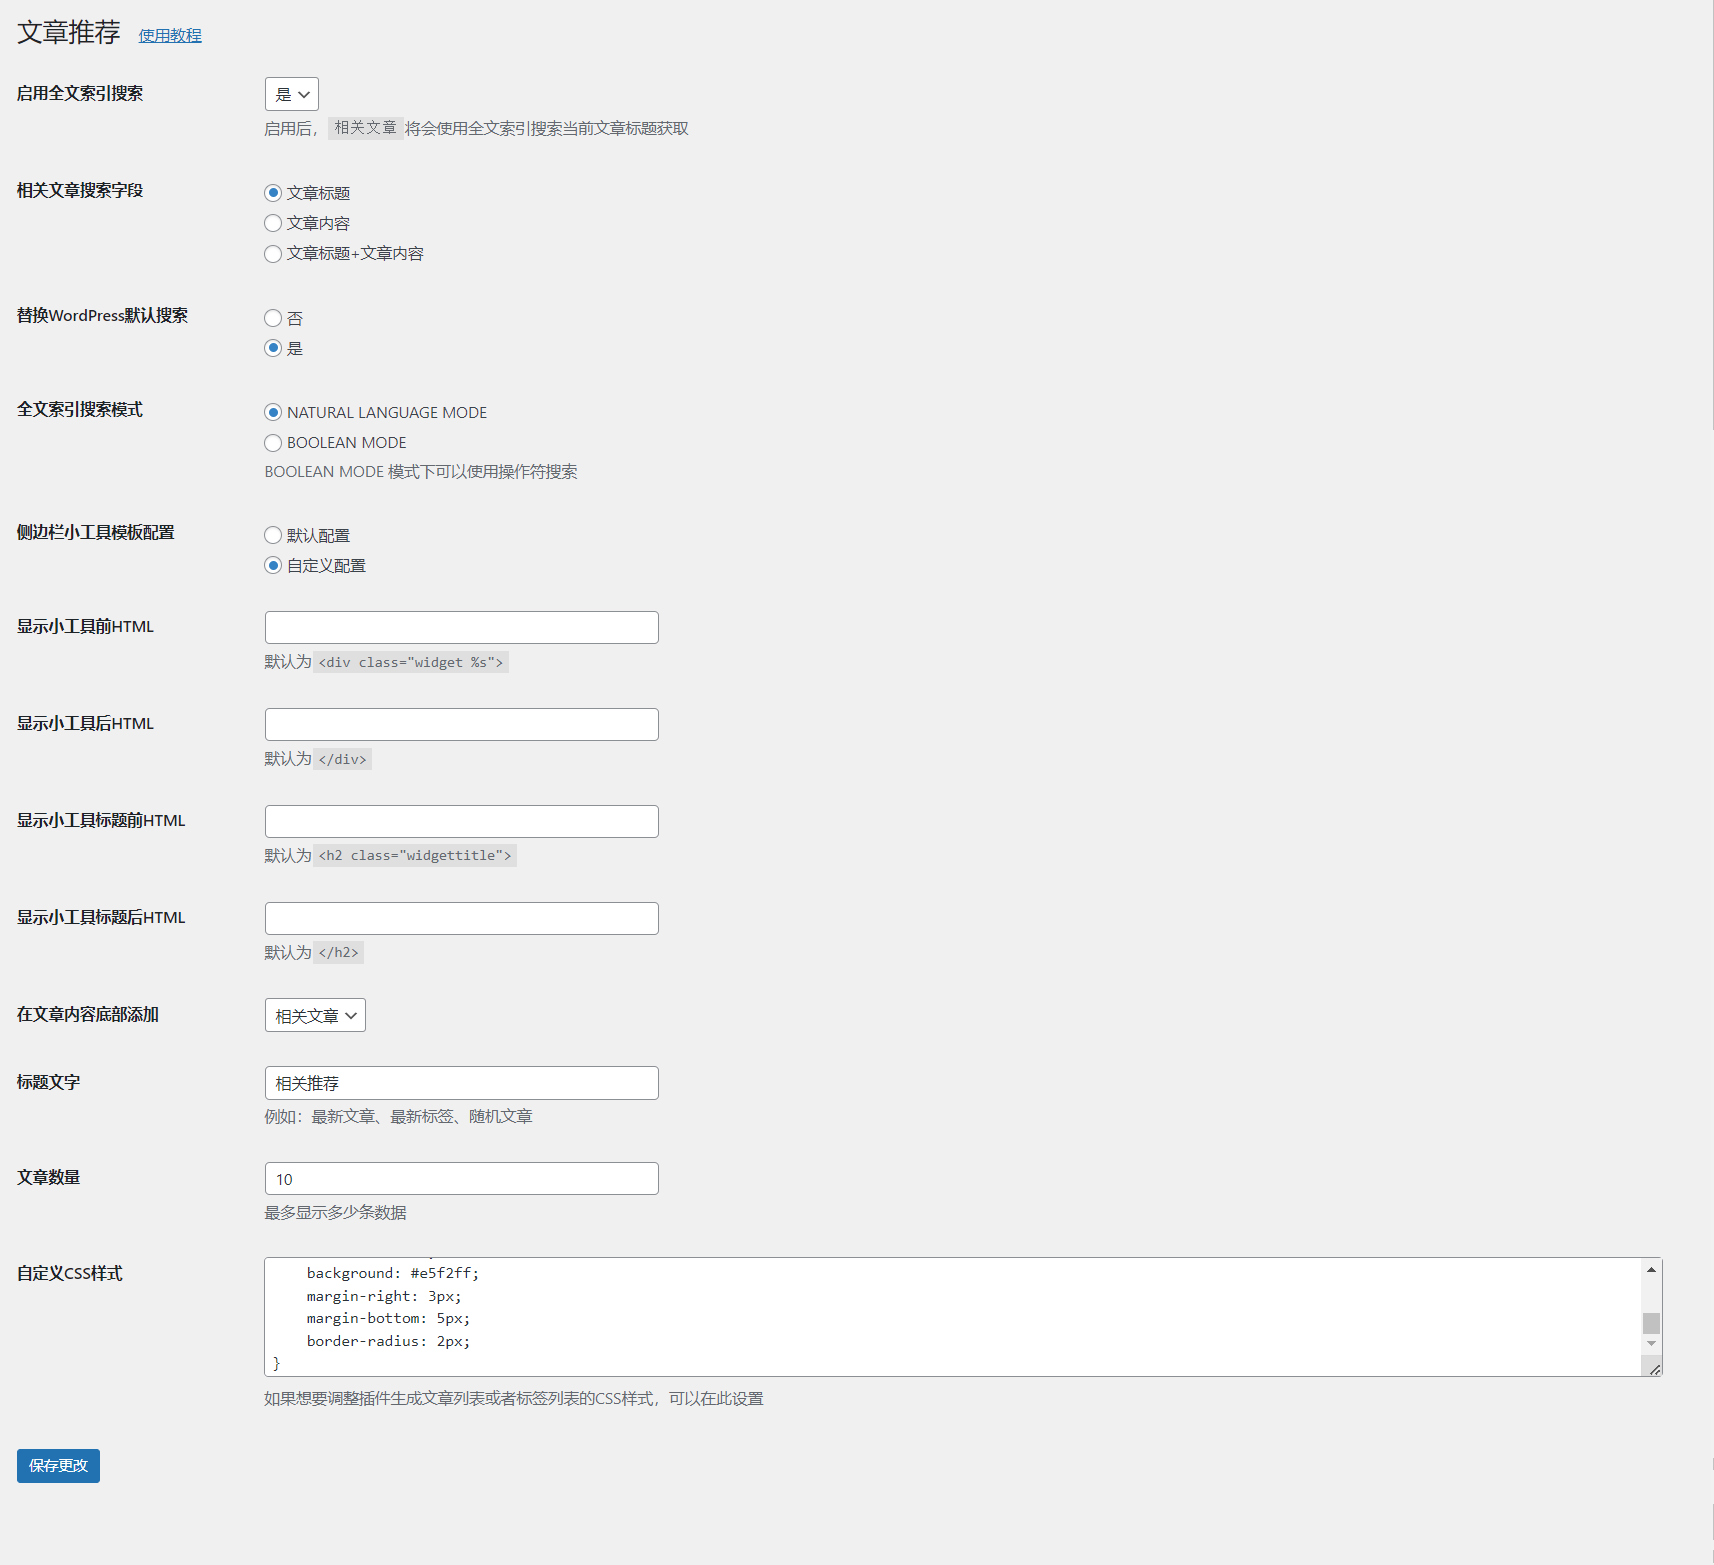Screen dimensions: 1714x1565
Task: Select 否 for replacing WordPress default search
Action: (x=273, y=318)
